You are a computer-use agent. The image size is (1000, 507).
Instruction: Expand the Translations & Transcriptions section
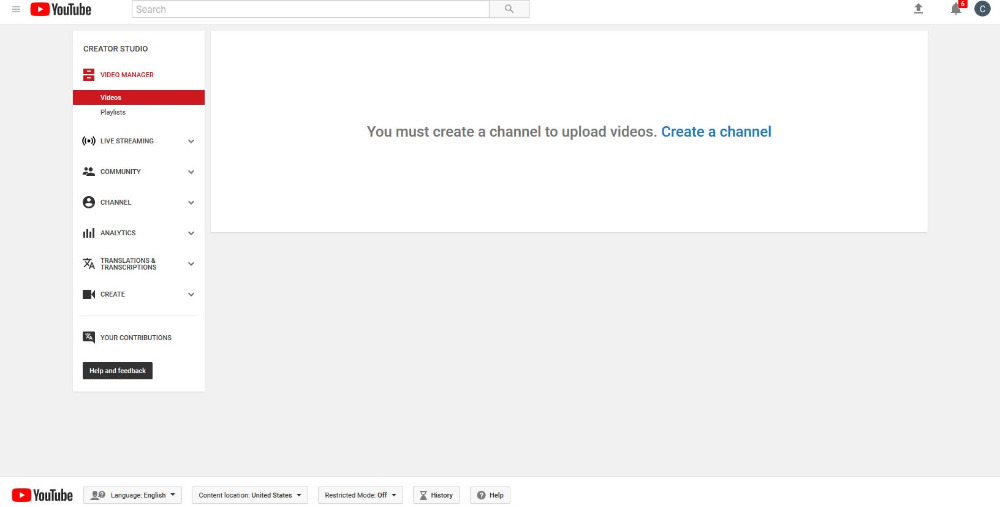[x=191, y=264]
